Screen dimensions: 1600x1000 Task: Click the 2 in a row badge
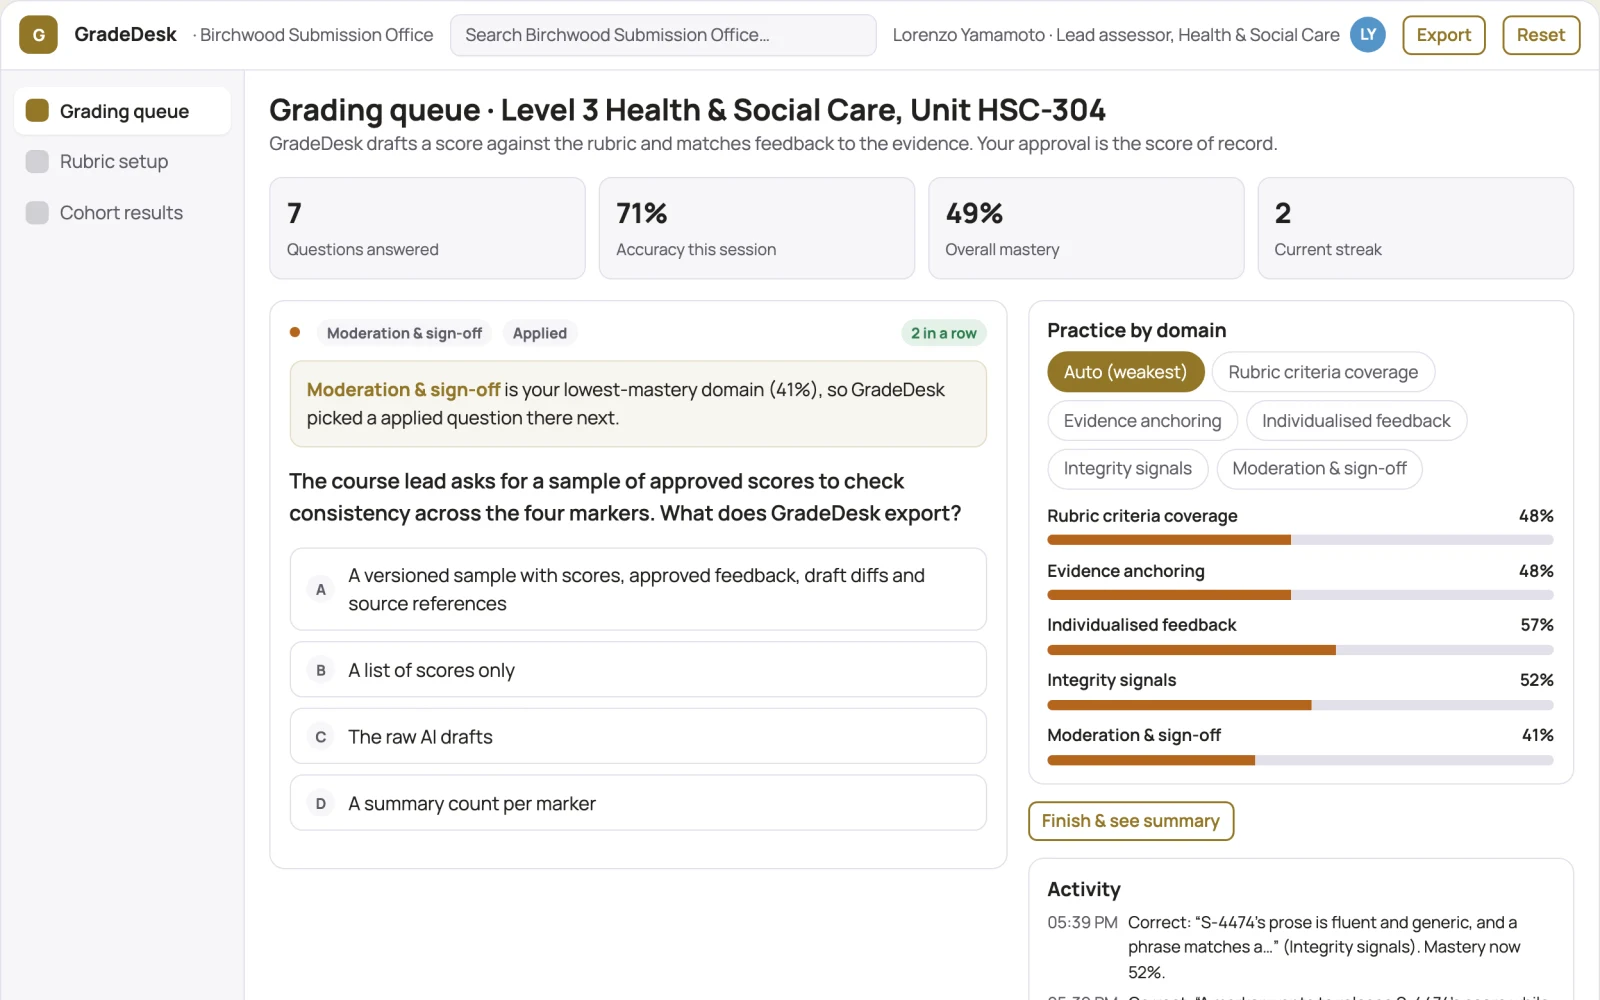click(x=943, y=333)
